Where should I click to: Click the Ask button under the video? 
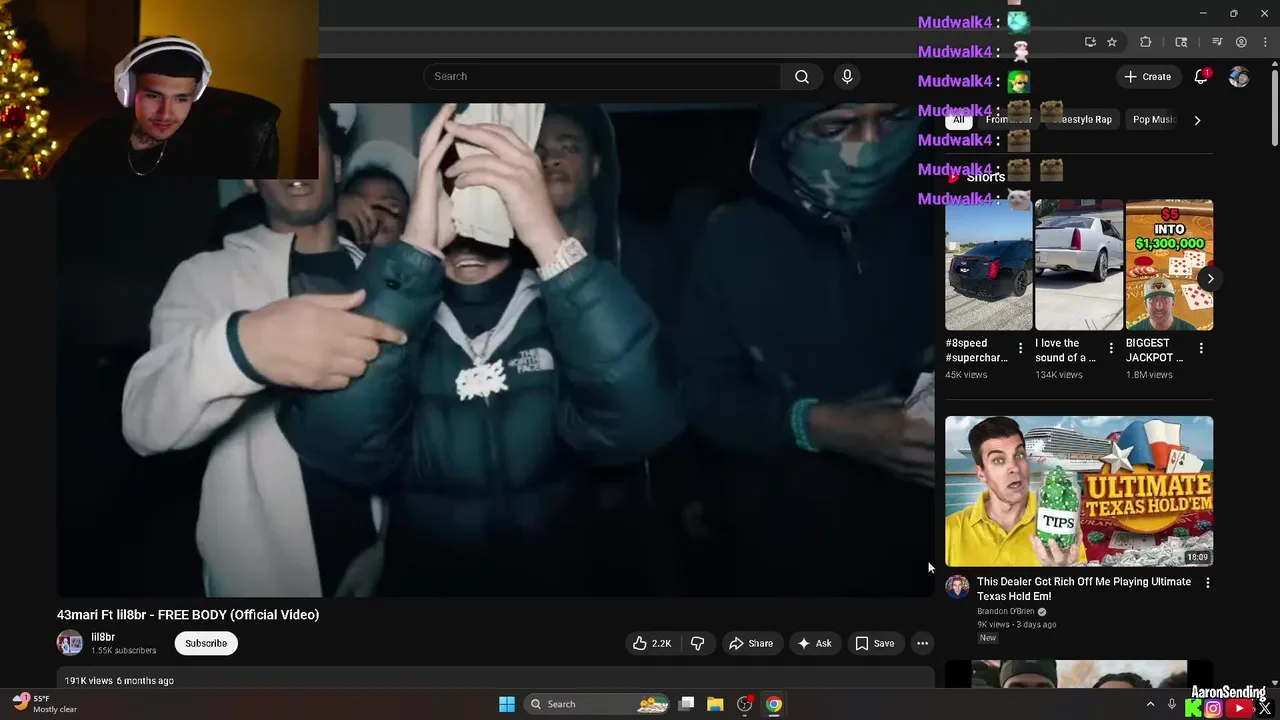pyautogui.click(x=814, y=643)
